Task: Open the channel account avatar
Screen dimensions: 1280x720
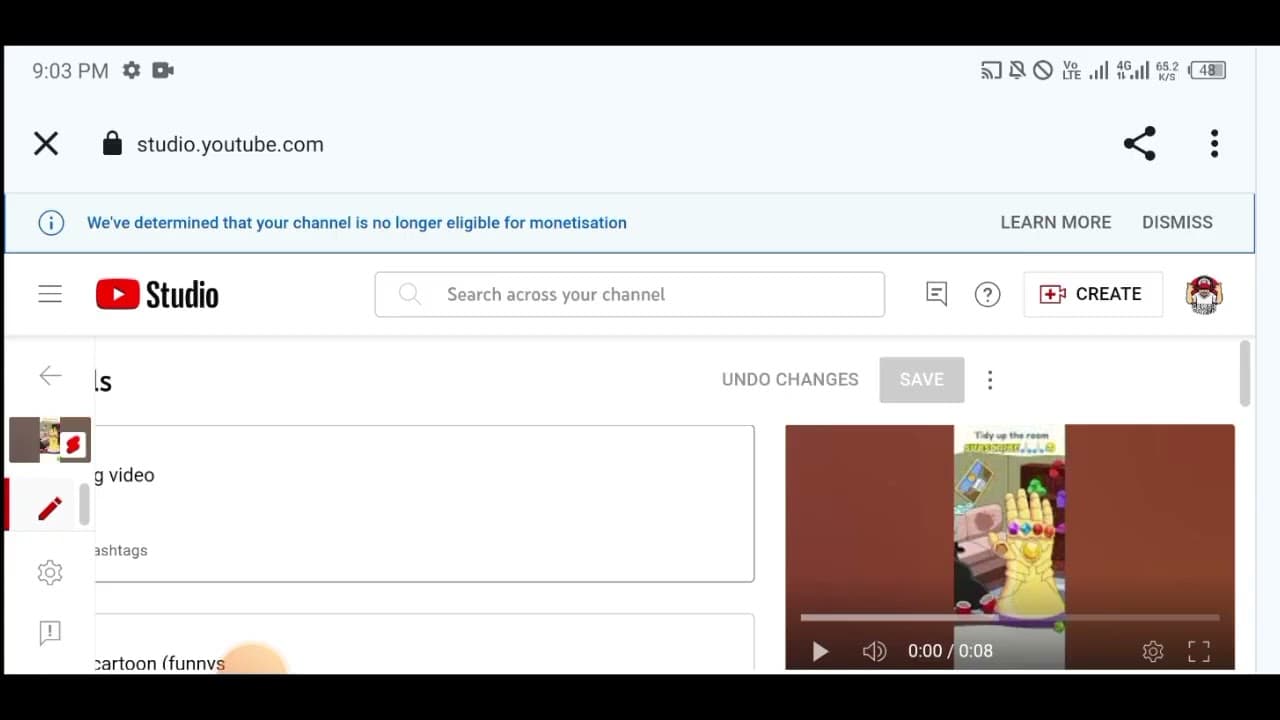Action: click(1204, 295)
